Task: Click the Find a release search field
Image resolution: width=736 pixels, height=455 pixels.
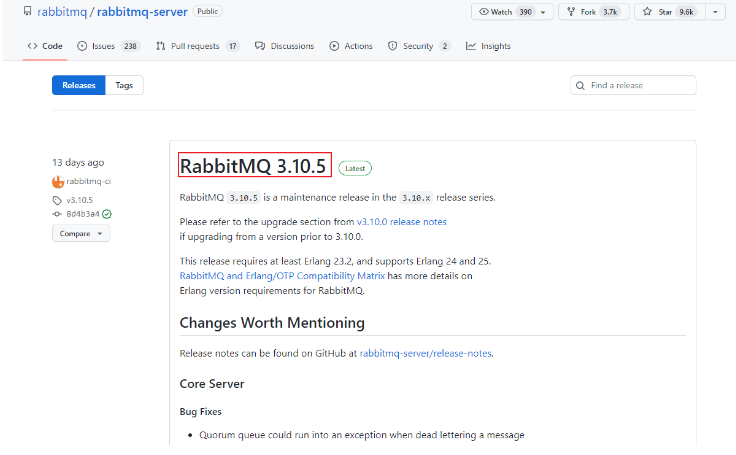Action: pos(633,85)
